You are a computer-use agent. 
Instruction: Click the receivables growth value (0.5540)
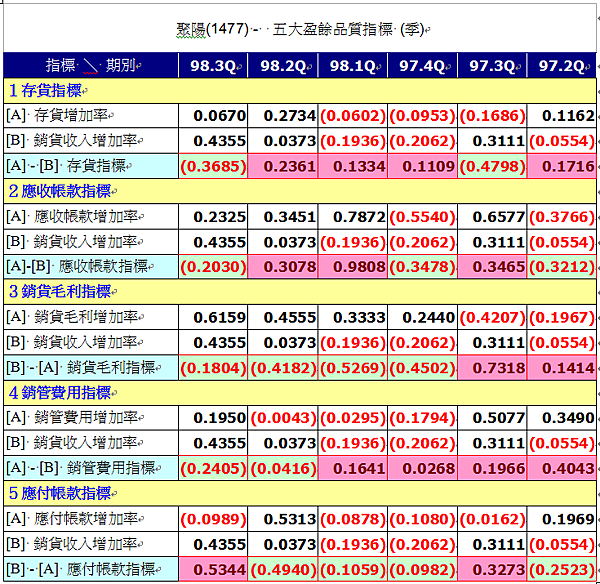pyautogui.click(x=422, y=217)
